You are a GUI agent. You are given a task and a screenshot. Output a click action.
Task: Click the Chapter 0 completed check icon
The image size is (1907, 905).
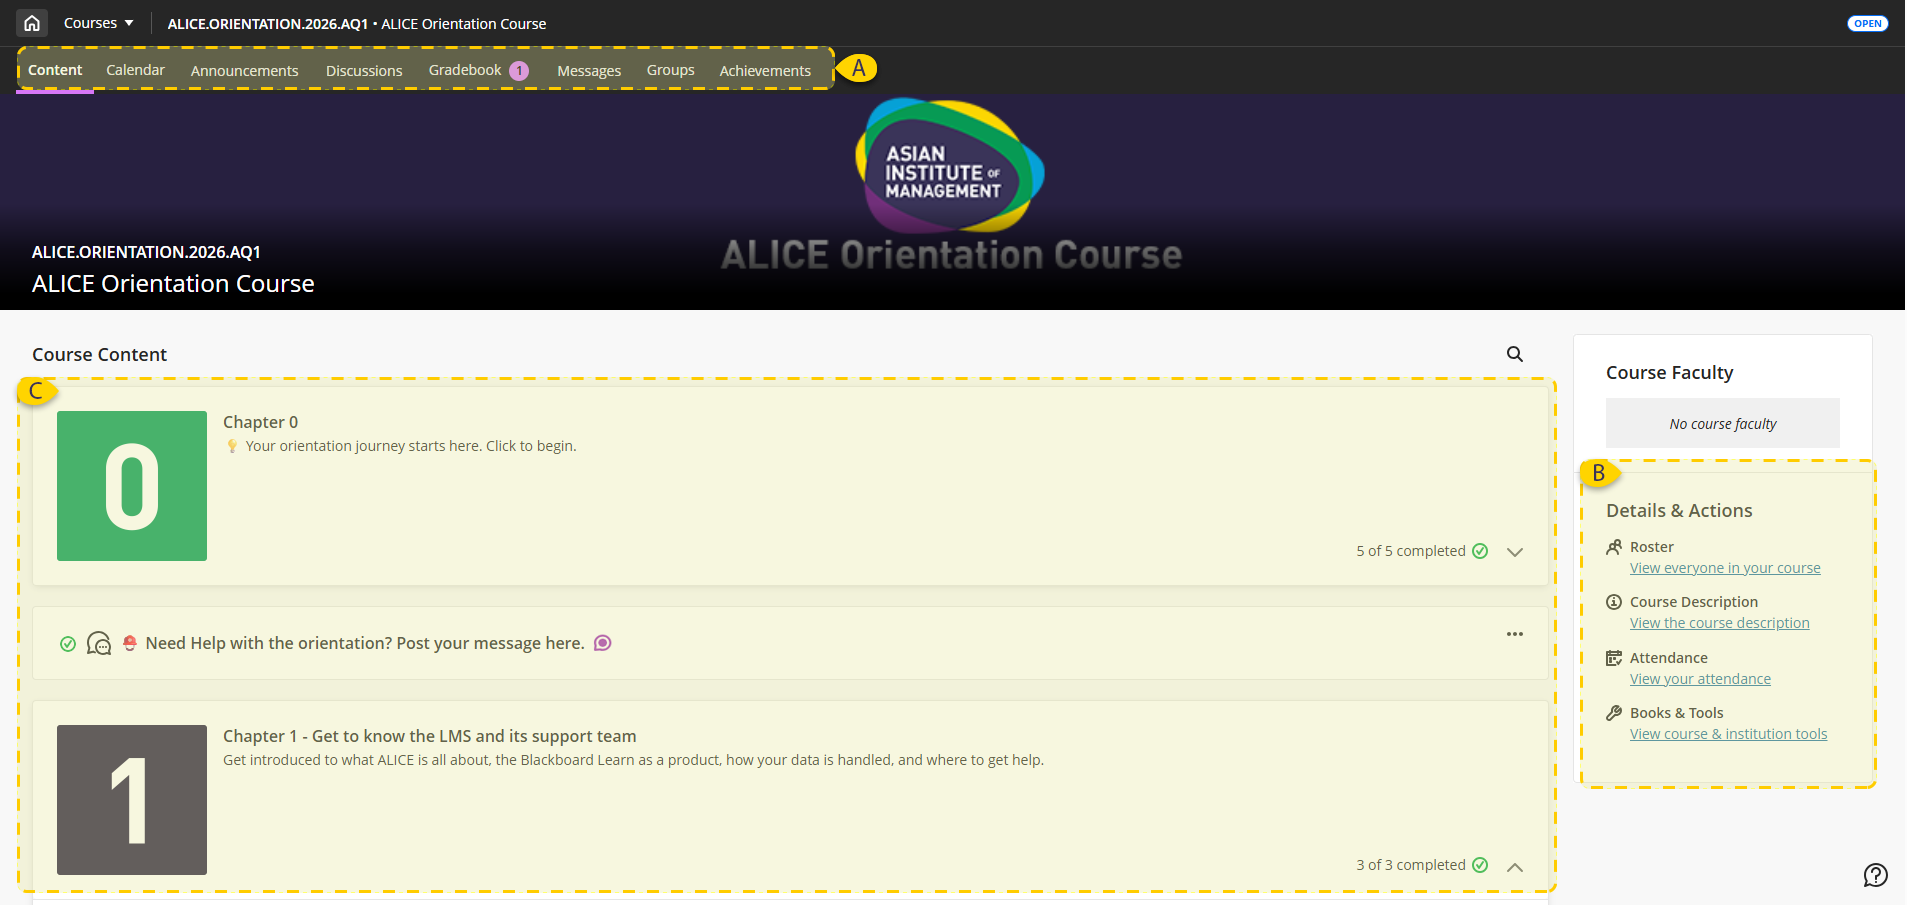pyautogui.click(x=1480, y=551)
